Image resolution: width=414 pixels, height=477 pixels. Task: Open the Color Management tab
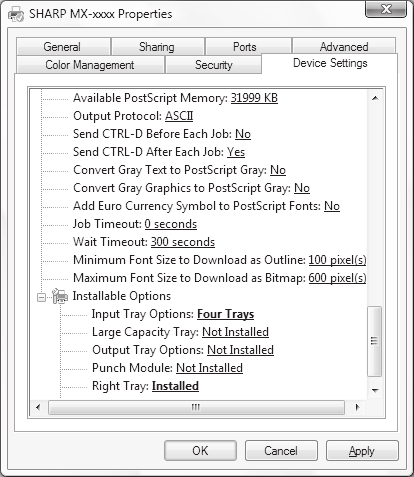point(90,65)
